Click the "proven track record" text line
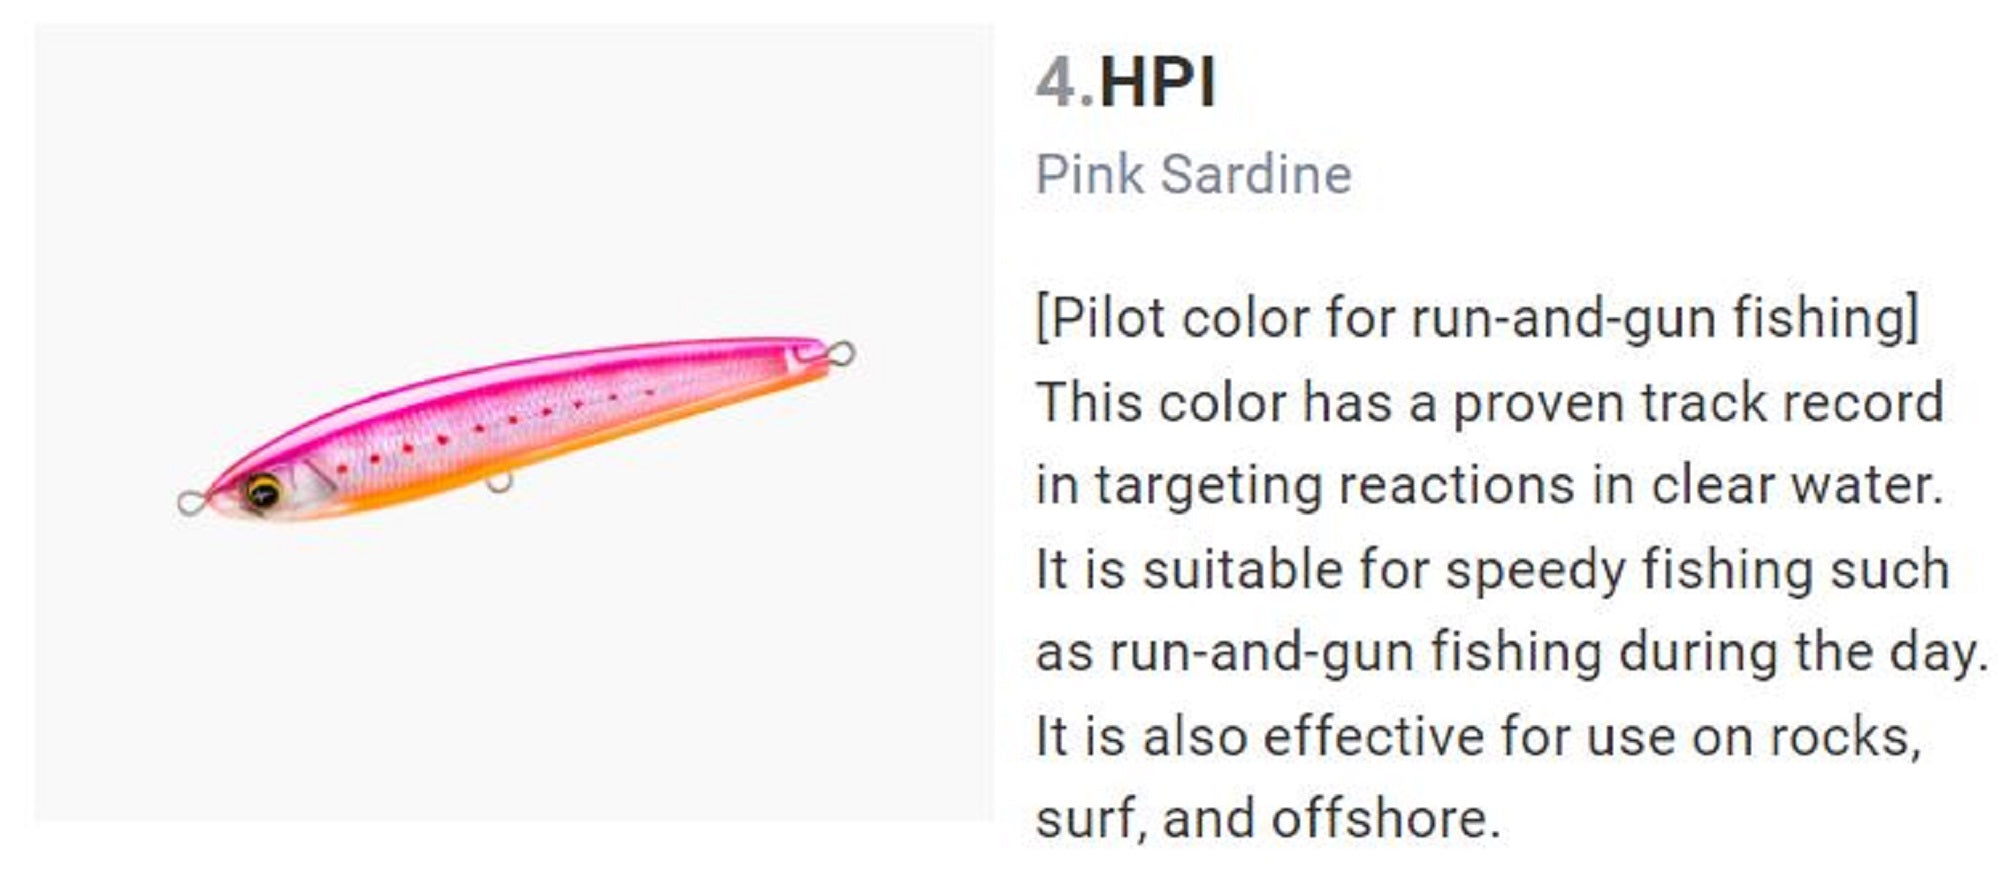Screen dimensions: 2000x885 pyautogui.click(x=1489, y=402)
